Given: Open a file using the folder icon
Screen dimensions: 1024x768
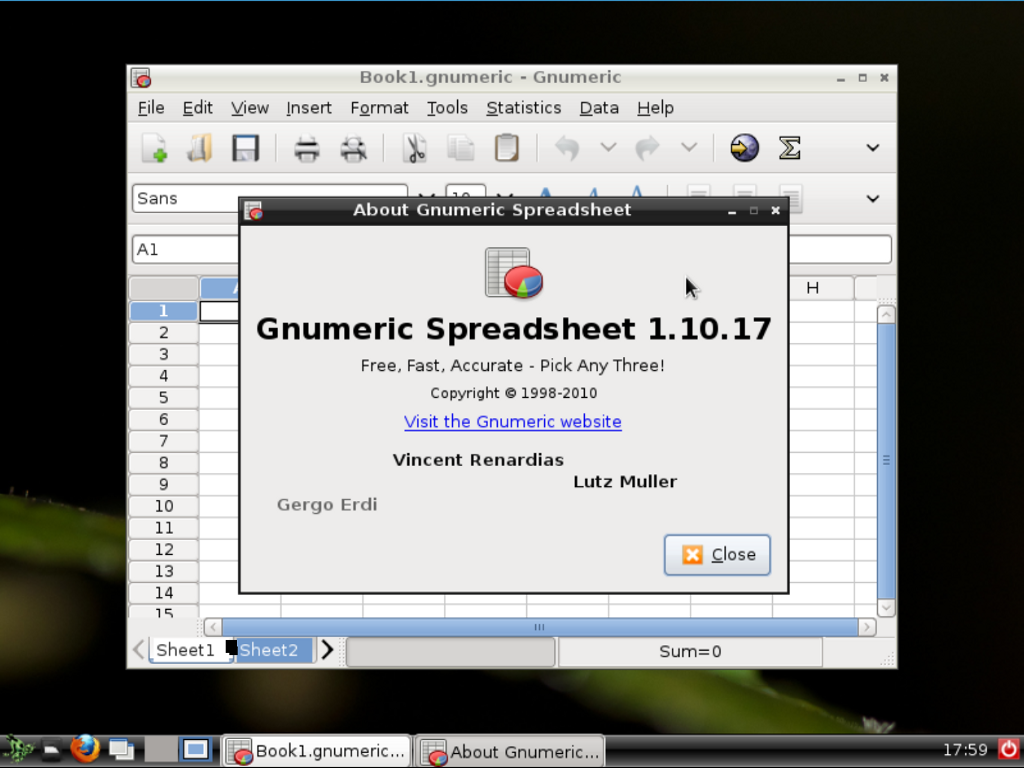Looking at the screenshot, I should [x=200, y=148].
